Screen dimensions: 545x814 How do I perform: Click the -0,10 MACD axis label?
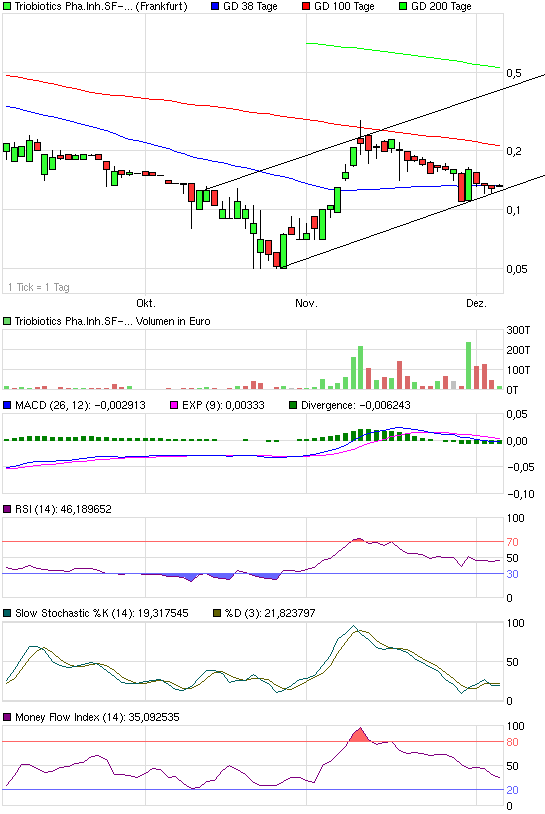tap(521, 494)
